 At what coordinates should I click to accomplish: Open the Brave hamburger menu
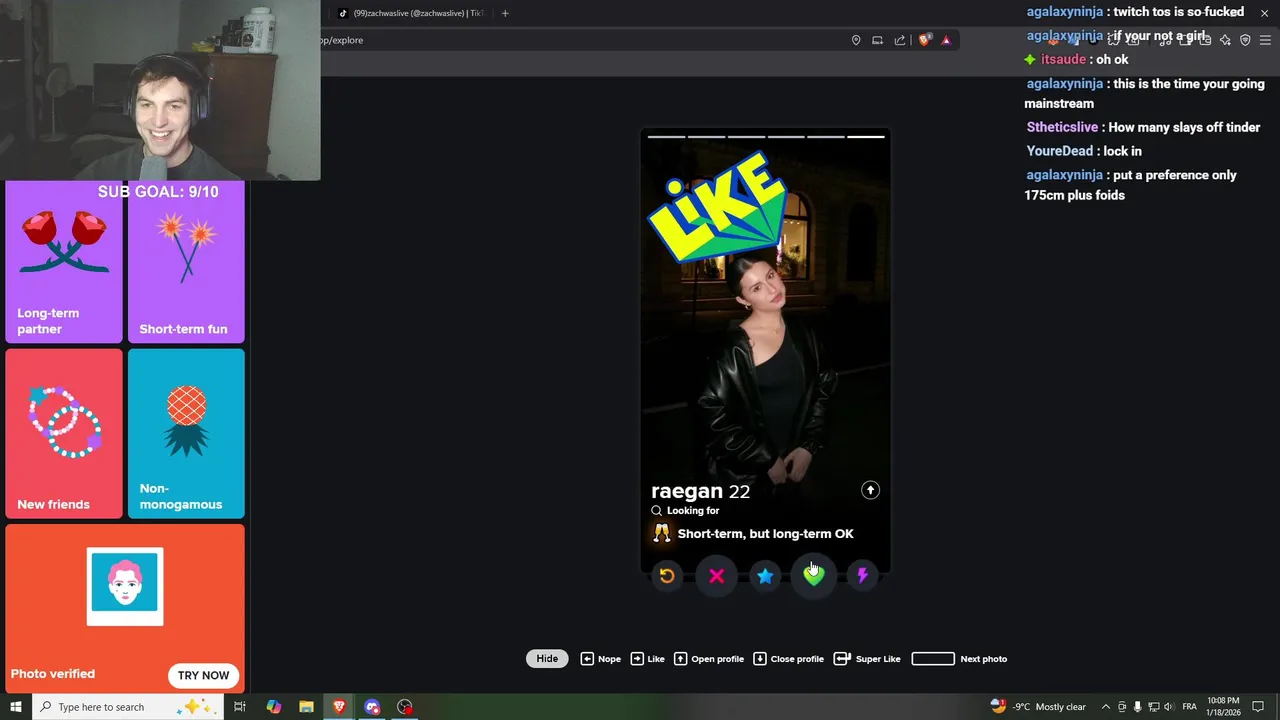coord(1265,40)
